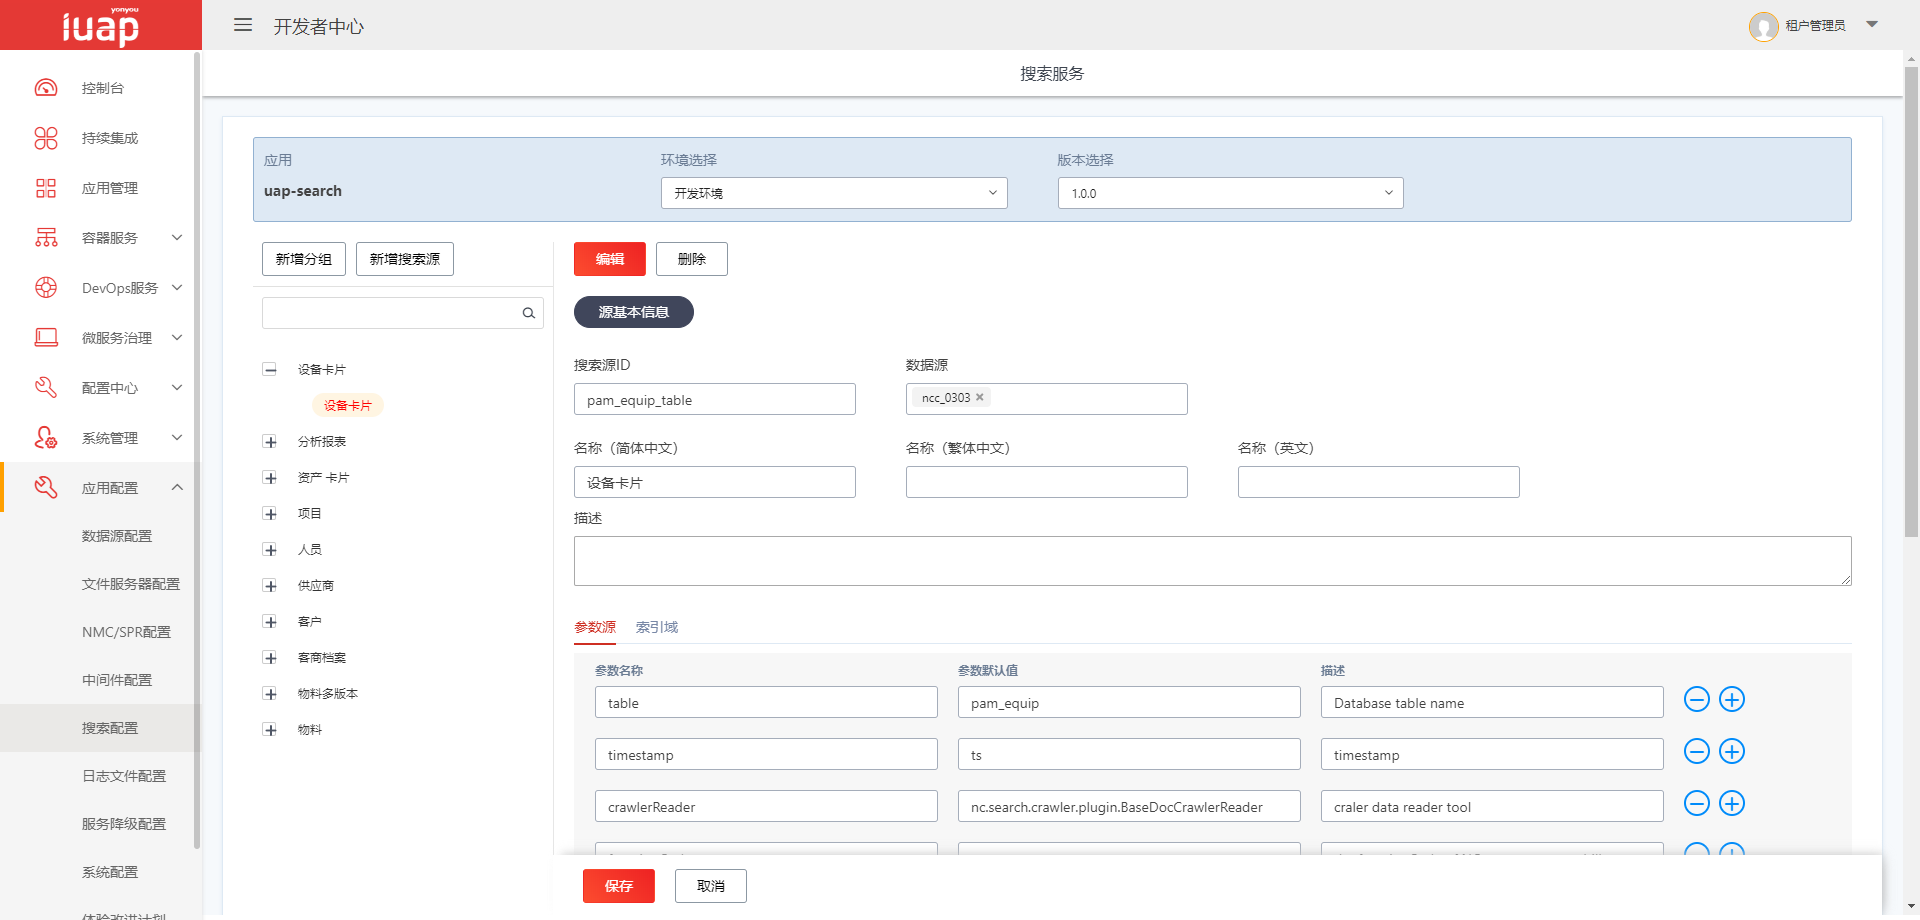
Task: Click the 新增分组 button
Action: (304, 259)
